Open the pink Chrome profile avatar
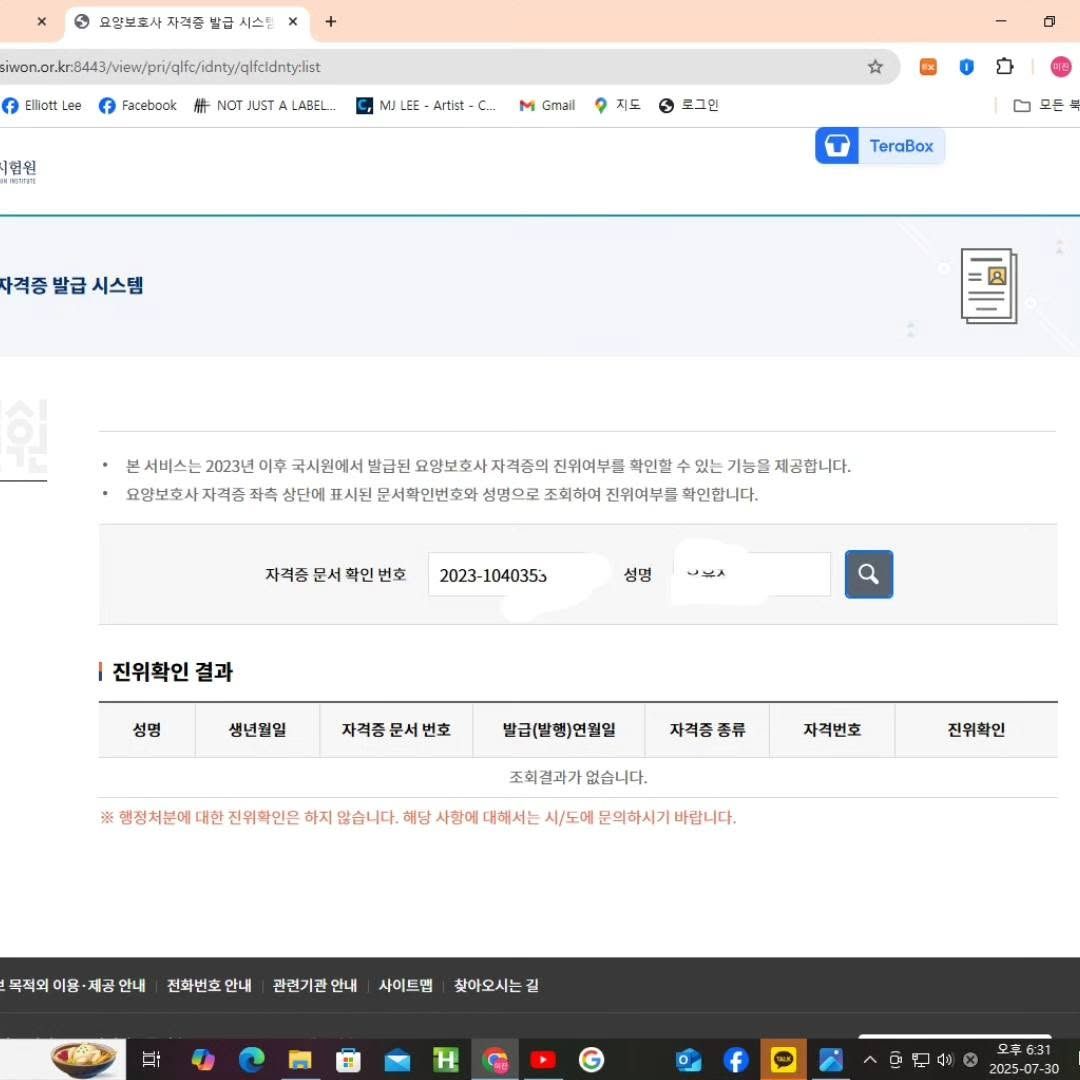 click(x=1060, y=67)
